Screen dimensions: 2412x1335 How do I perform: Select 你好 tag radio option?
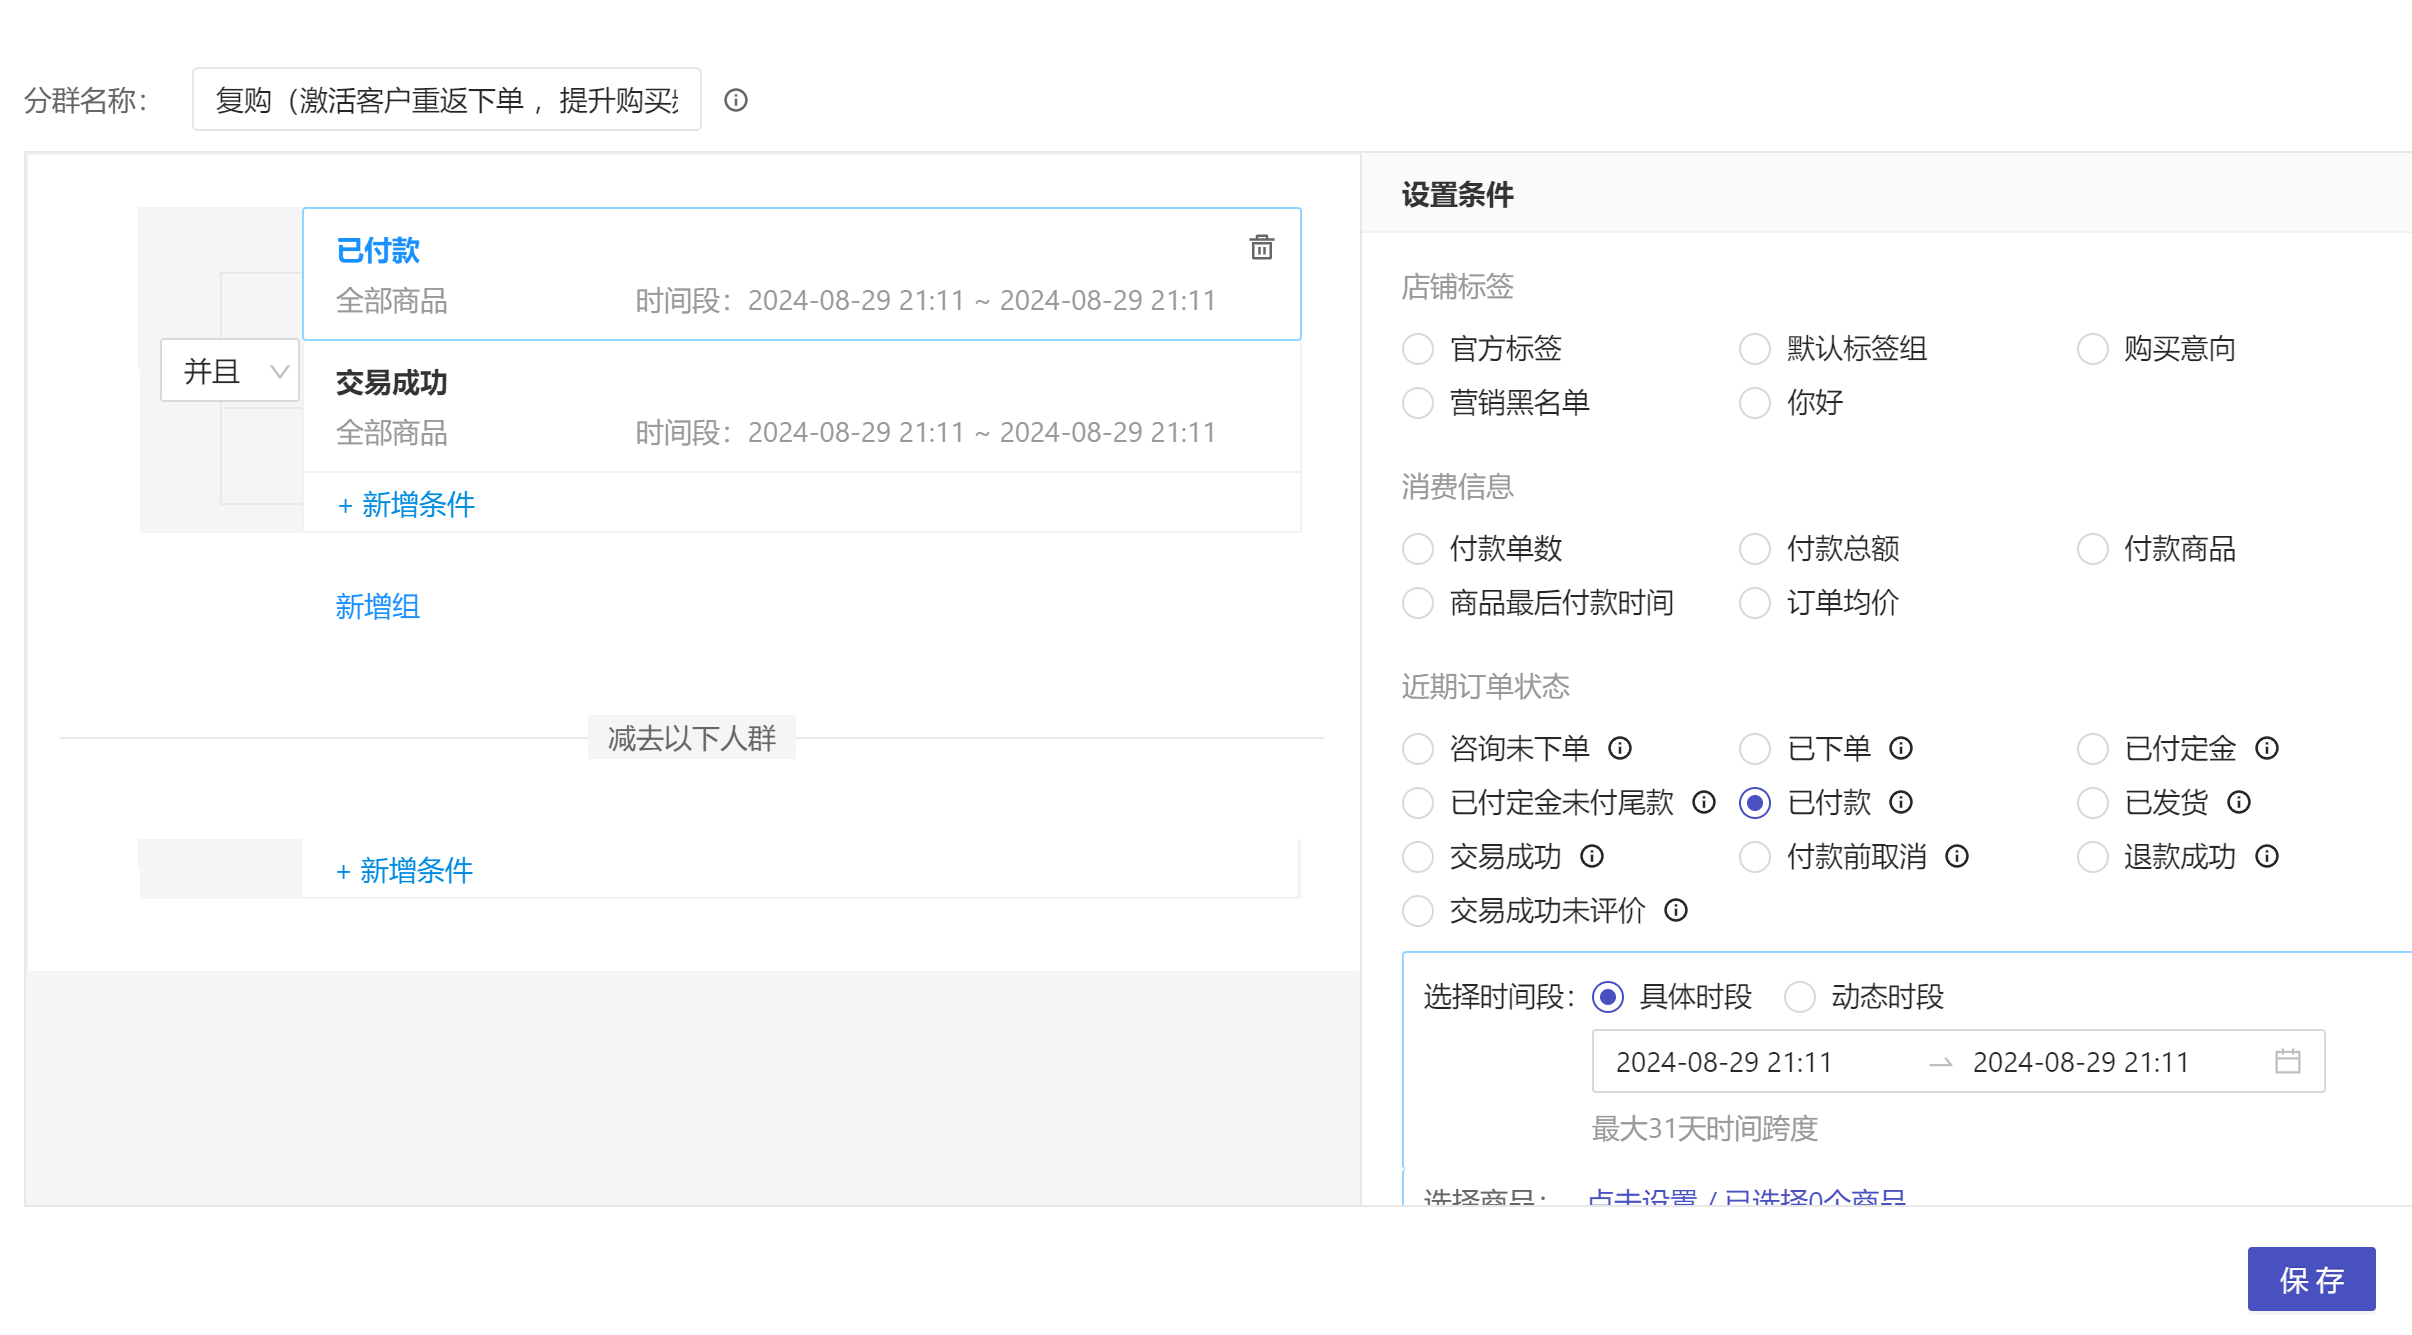[1754, 403]
